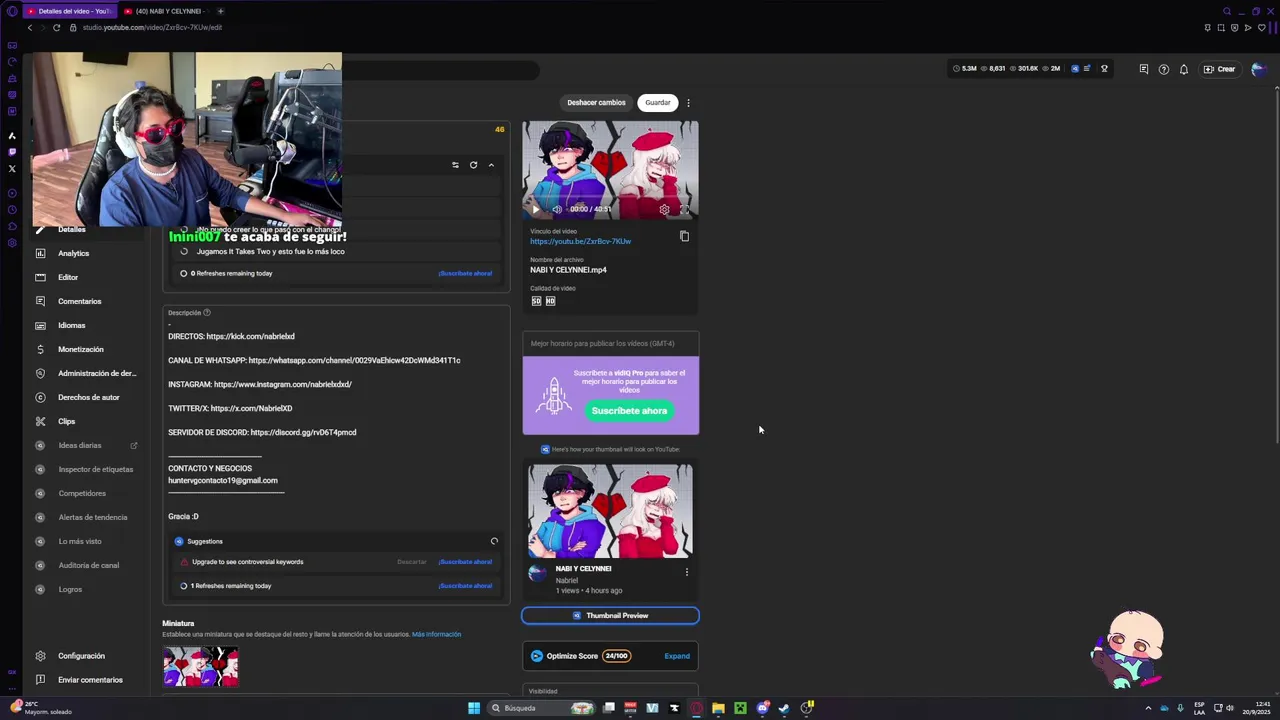Open a new browser tab
The image size is (1280, 720).
tap(220, 11)
